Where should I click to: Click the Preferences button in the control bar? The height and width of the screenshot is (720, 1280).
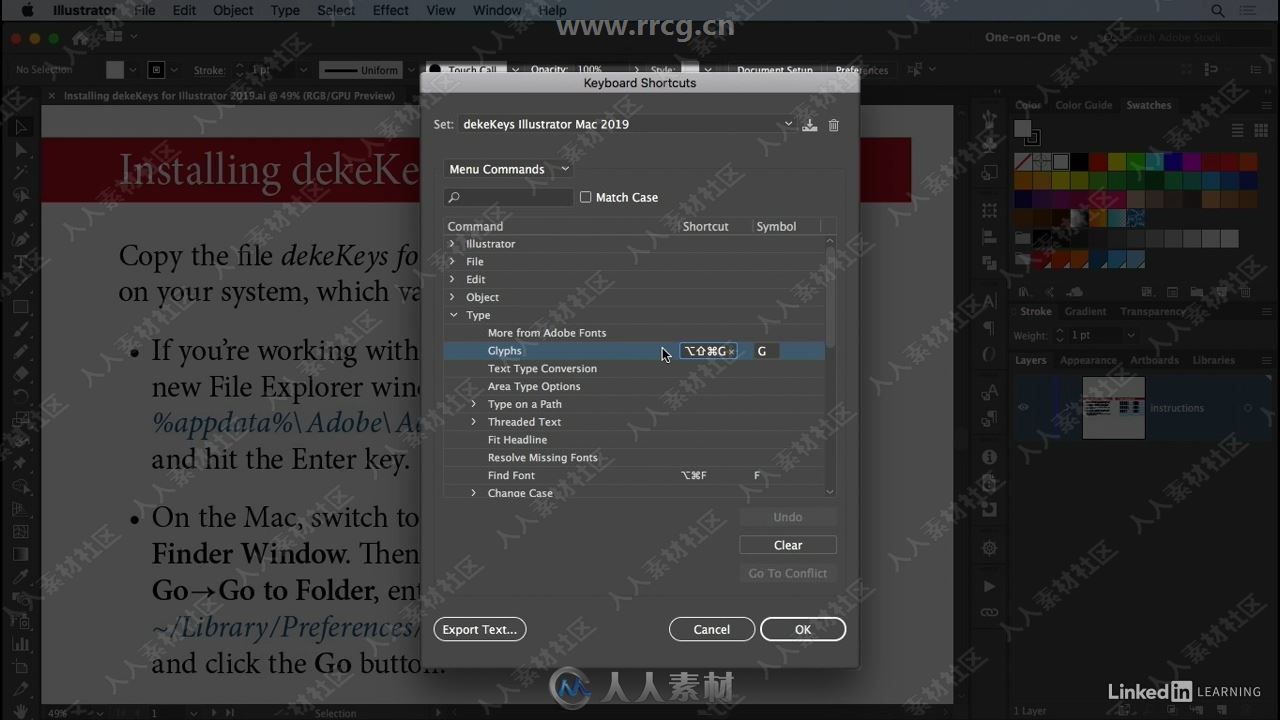(x=862, y=70)
